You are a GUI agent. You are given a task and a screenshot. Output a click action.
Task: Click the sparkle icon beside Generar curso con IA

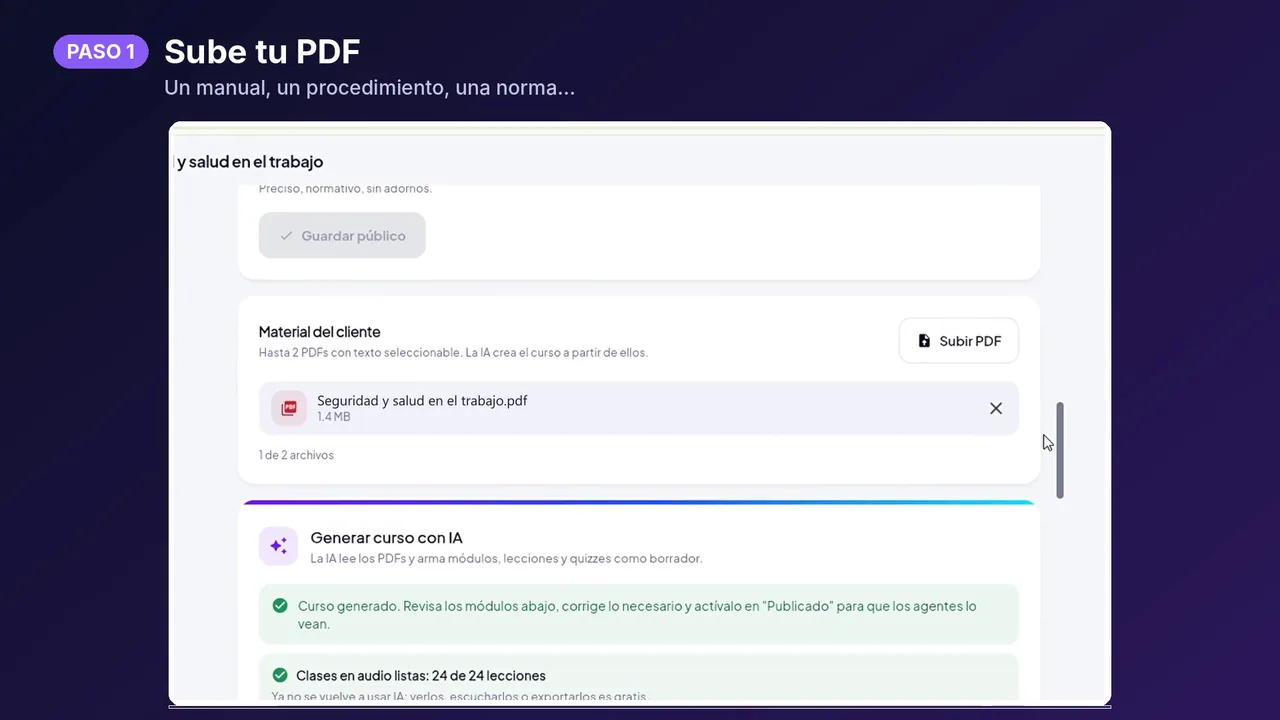pos(278,546)
